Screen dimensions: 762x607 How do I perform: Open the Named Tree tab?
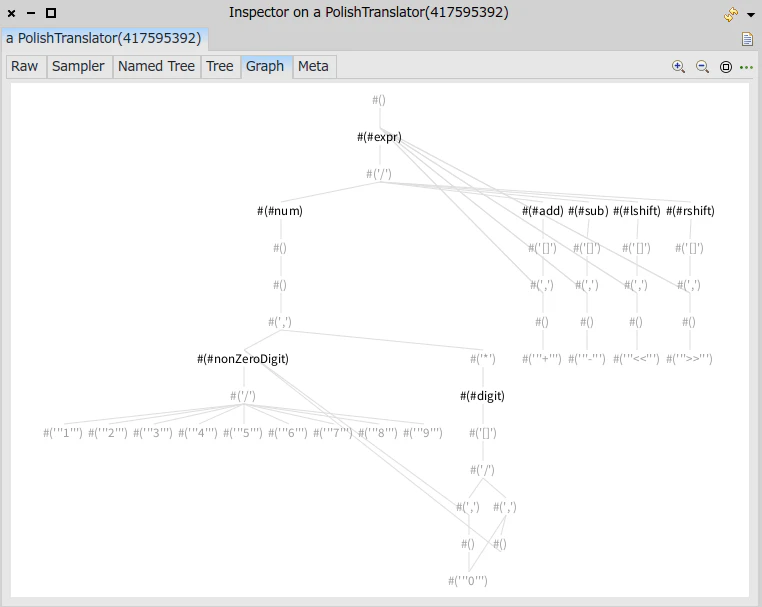(156, 66)
